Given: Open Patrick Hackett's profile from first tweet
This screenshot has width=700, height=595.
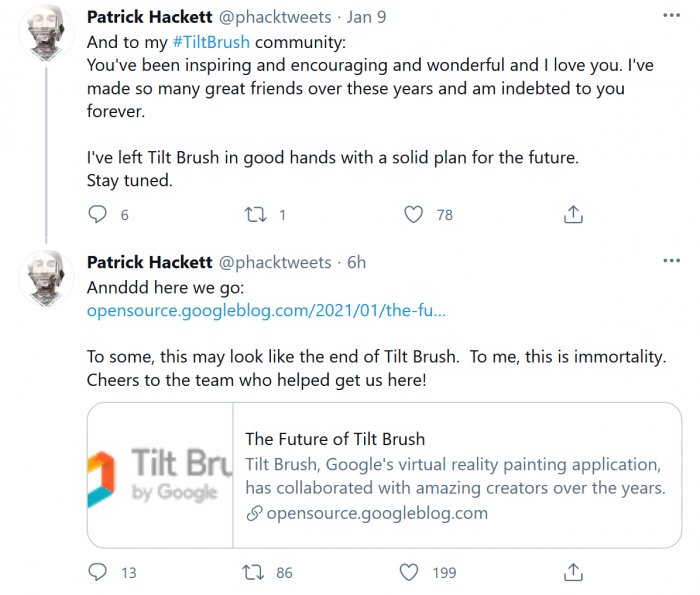Looking at the screenshot, I should [149, 17].
